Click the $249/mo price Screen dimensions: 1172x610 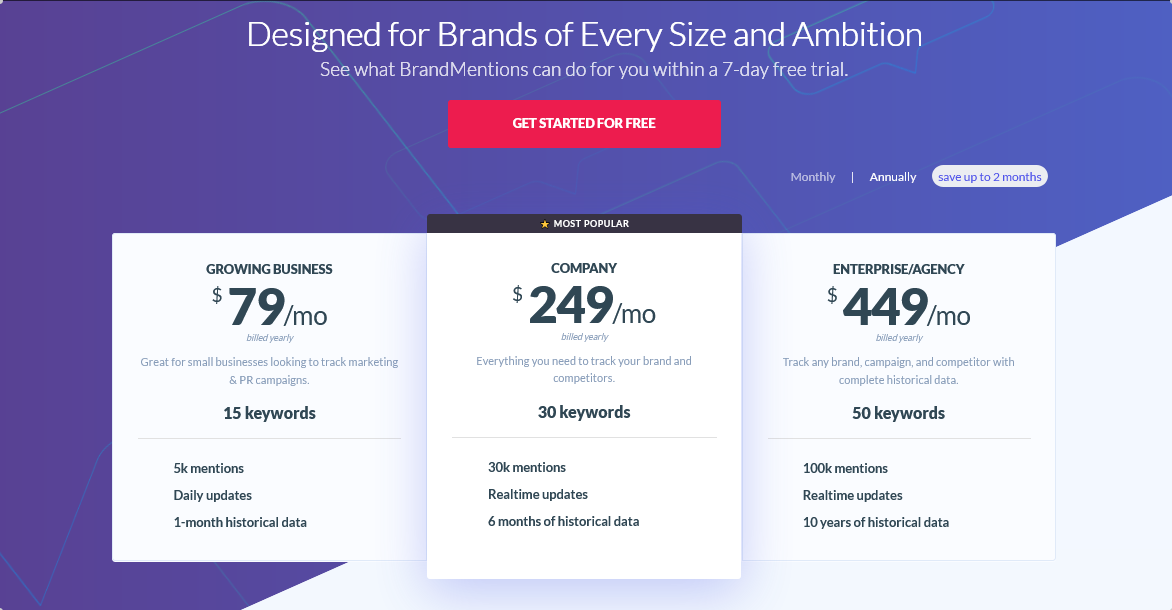584,306
